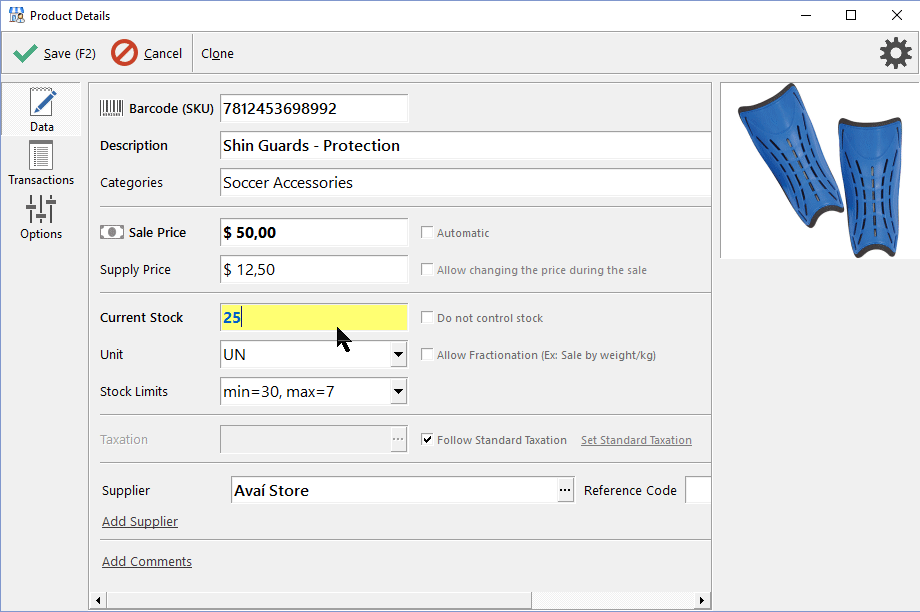
Task: Click the shin guards product image
Action: click(x=820, y=170)
